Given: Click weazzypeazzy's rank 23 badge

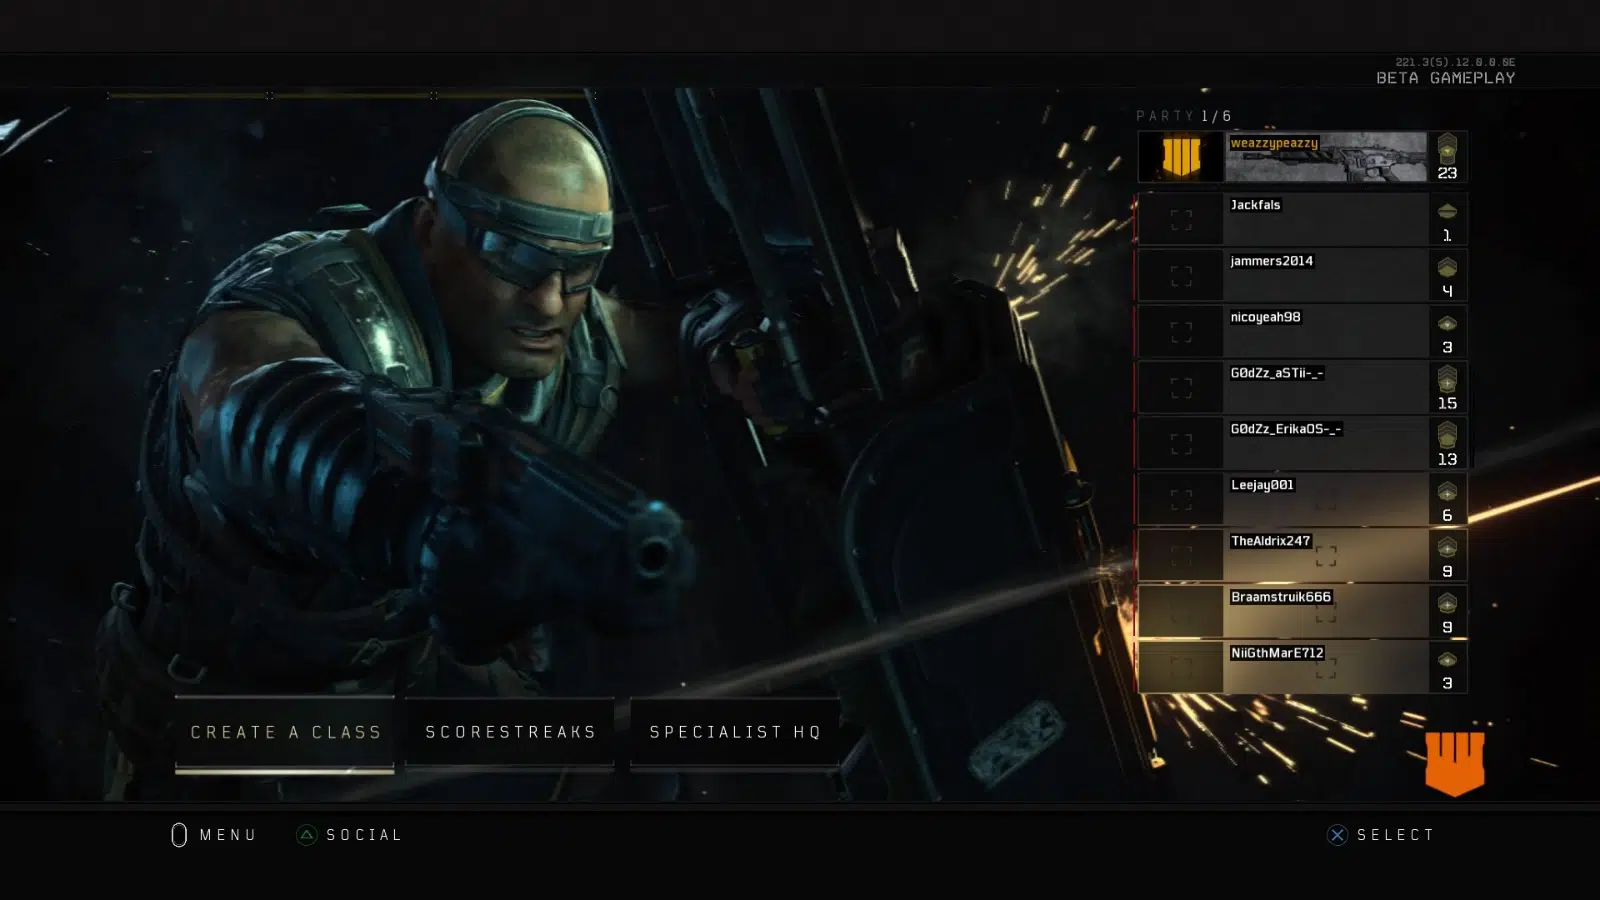Looking at the screenshot, I should [x=1447, y=157].
